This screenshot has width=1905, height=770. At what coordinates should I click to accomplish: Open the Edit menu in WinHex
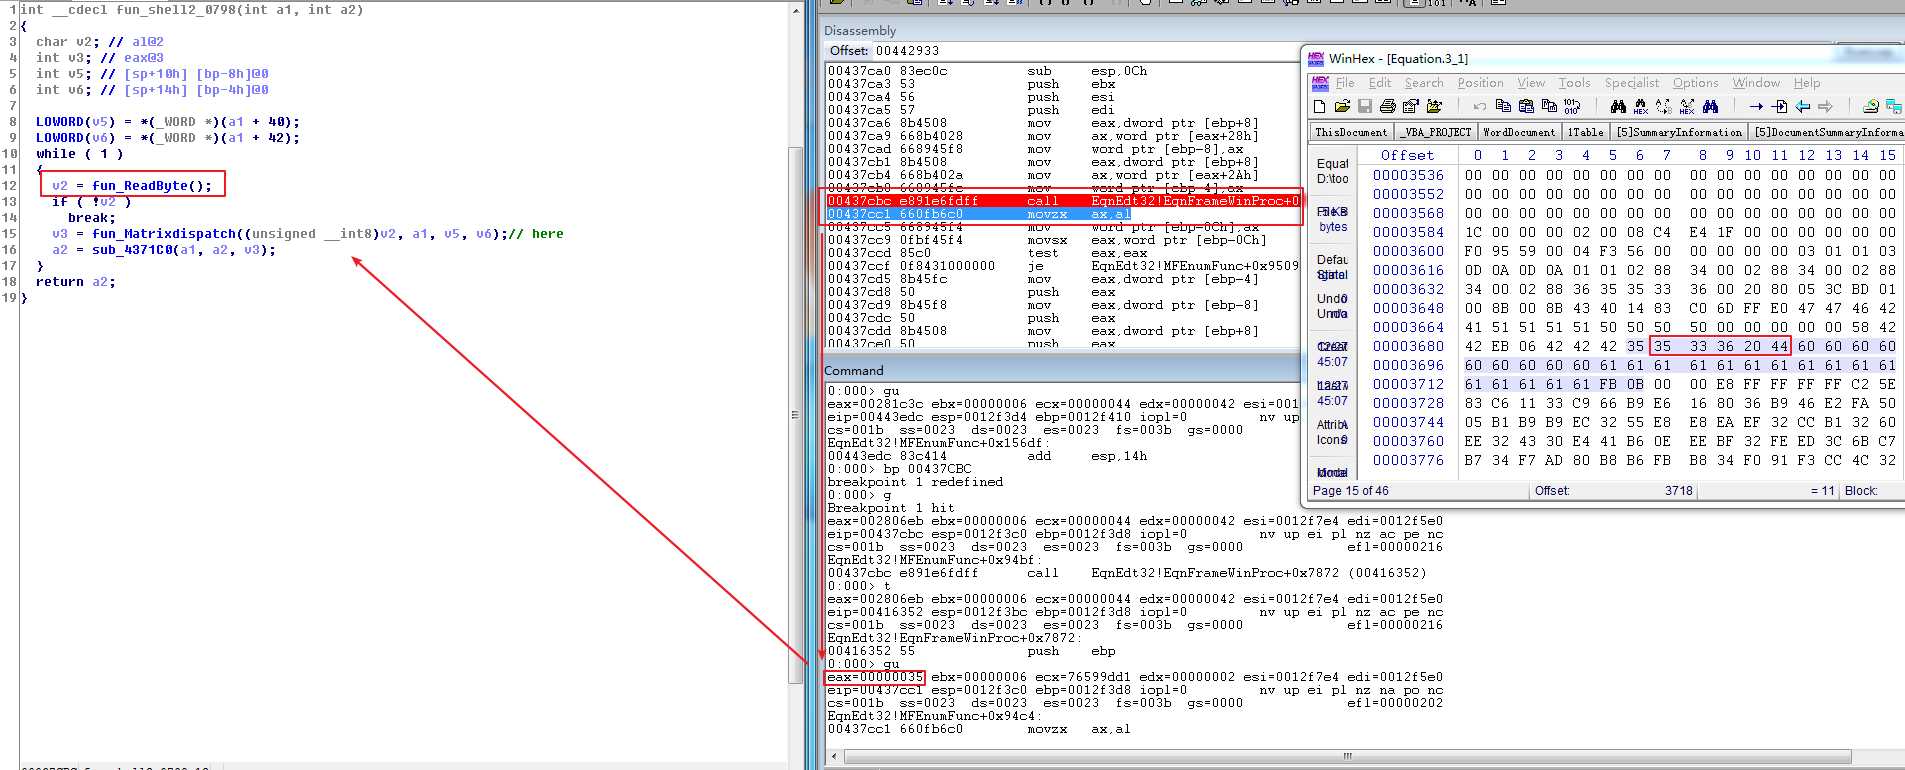(x=1380, y=83)
